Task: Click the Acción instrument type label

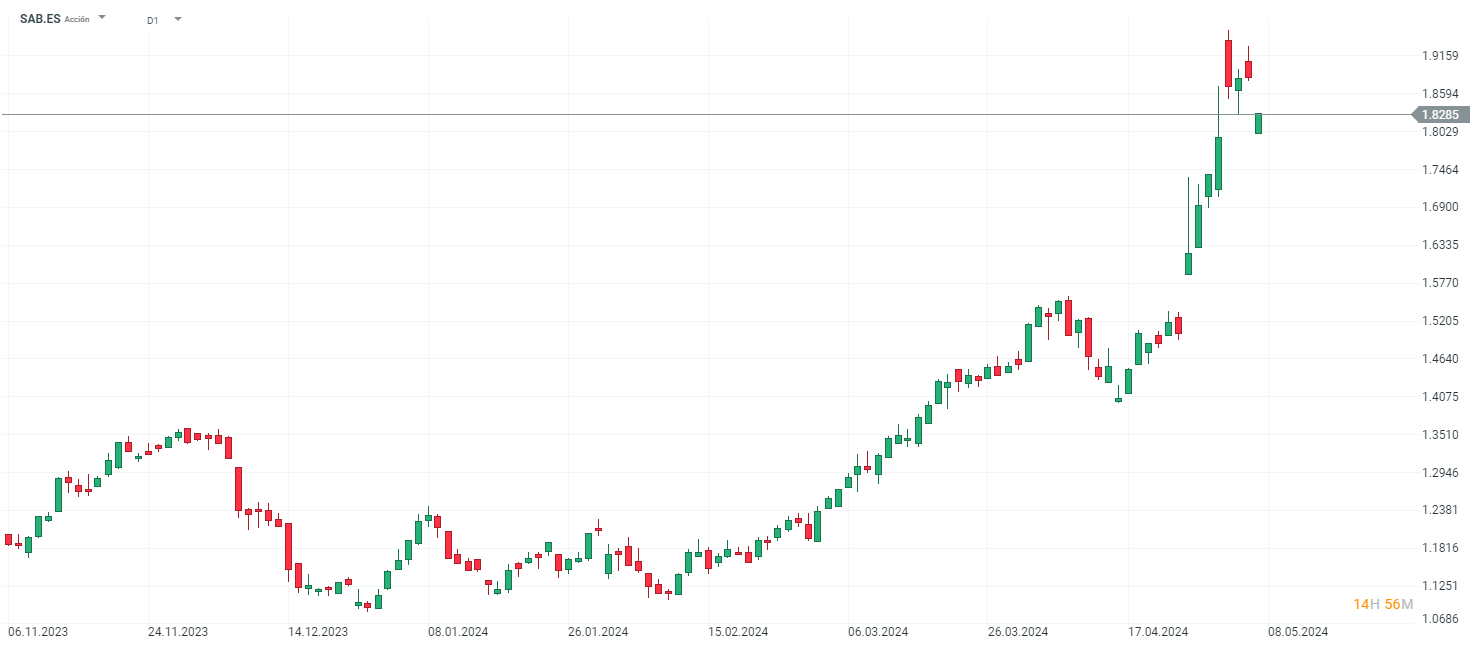Action: pyautogui.click(x=77, y=19)
